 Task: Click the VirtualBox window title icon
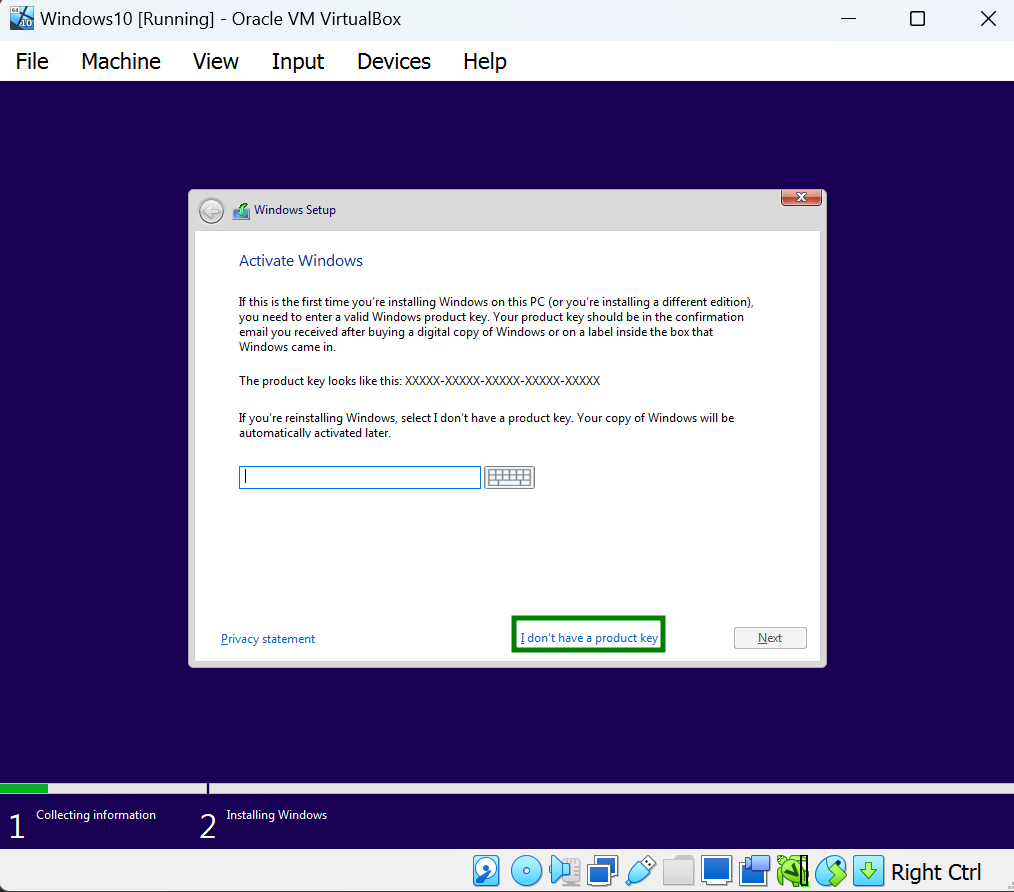click(21, 18)
